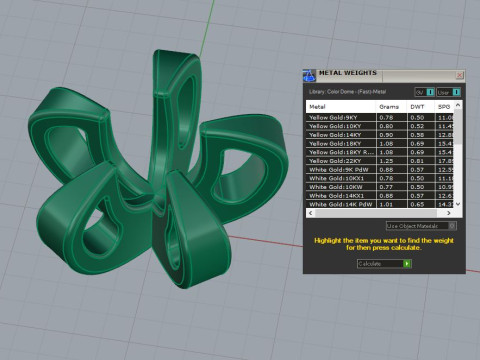The height and width of the screenshot is (360, 480).
Task: Select the Yellow Gold:18KY R... row
Action: (x=380, y=152)
